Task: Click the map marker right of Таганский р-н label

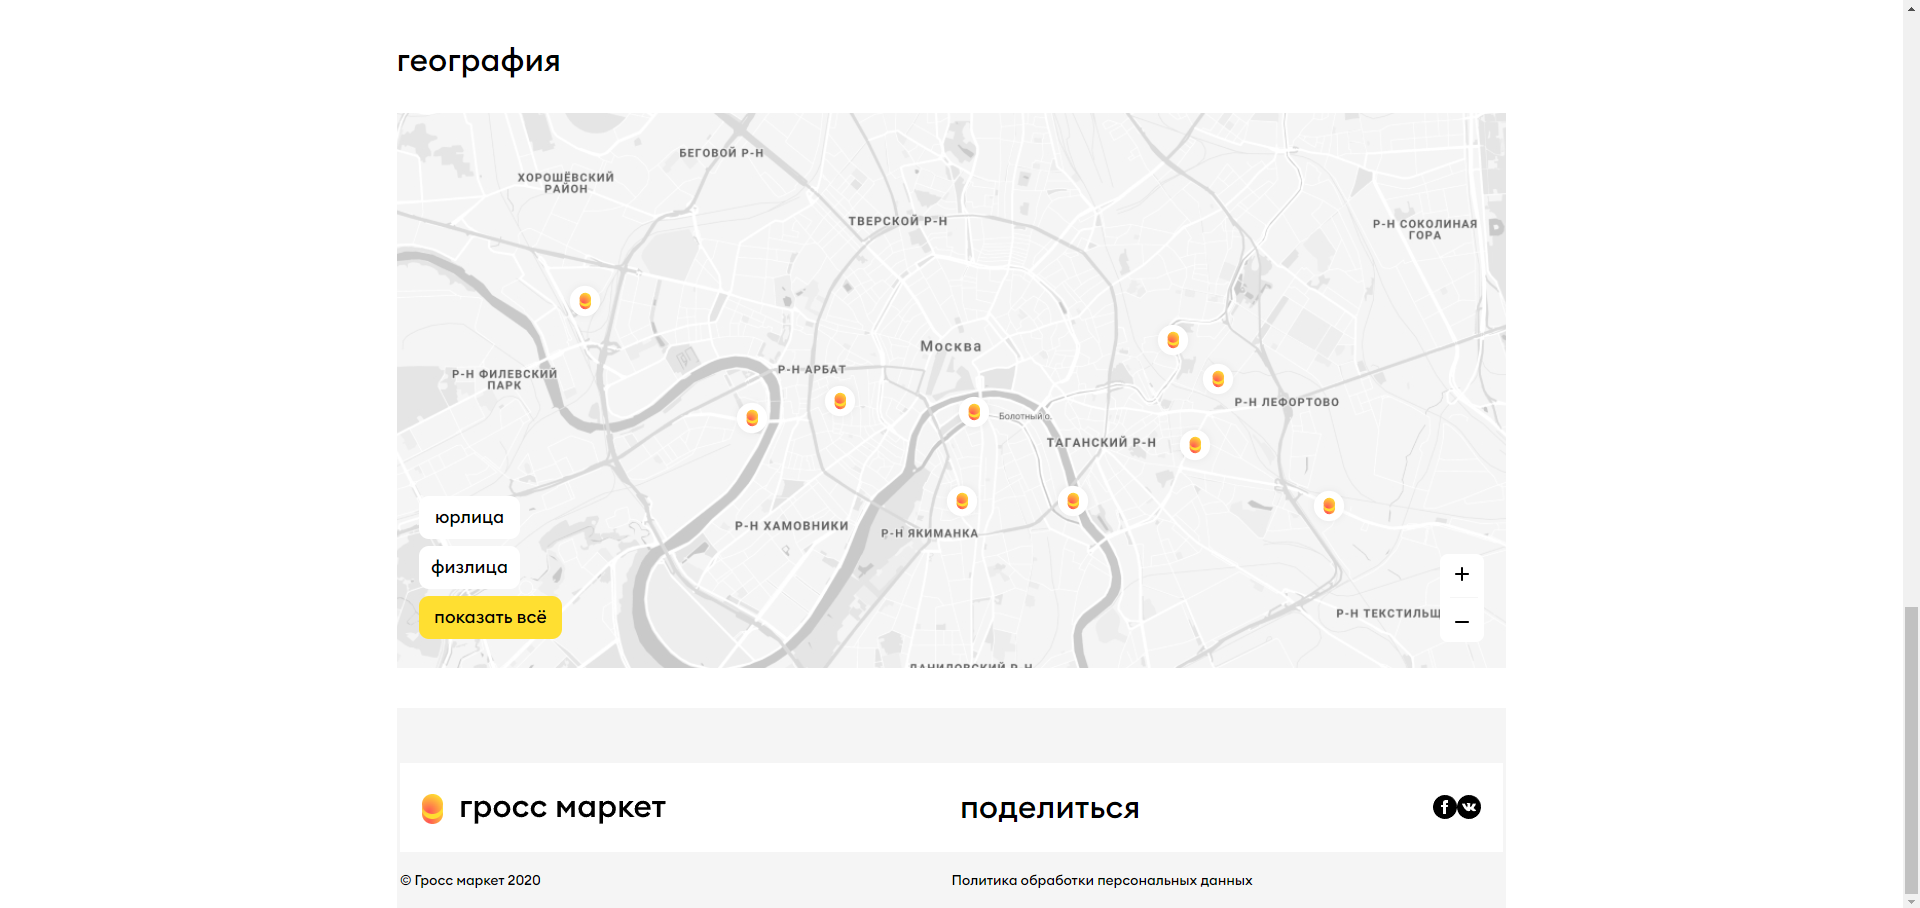Action: (x=1195, y=445)
